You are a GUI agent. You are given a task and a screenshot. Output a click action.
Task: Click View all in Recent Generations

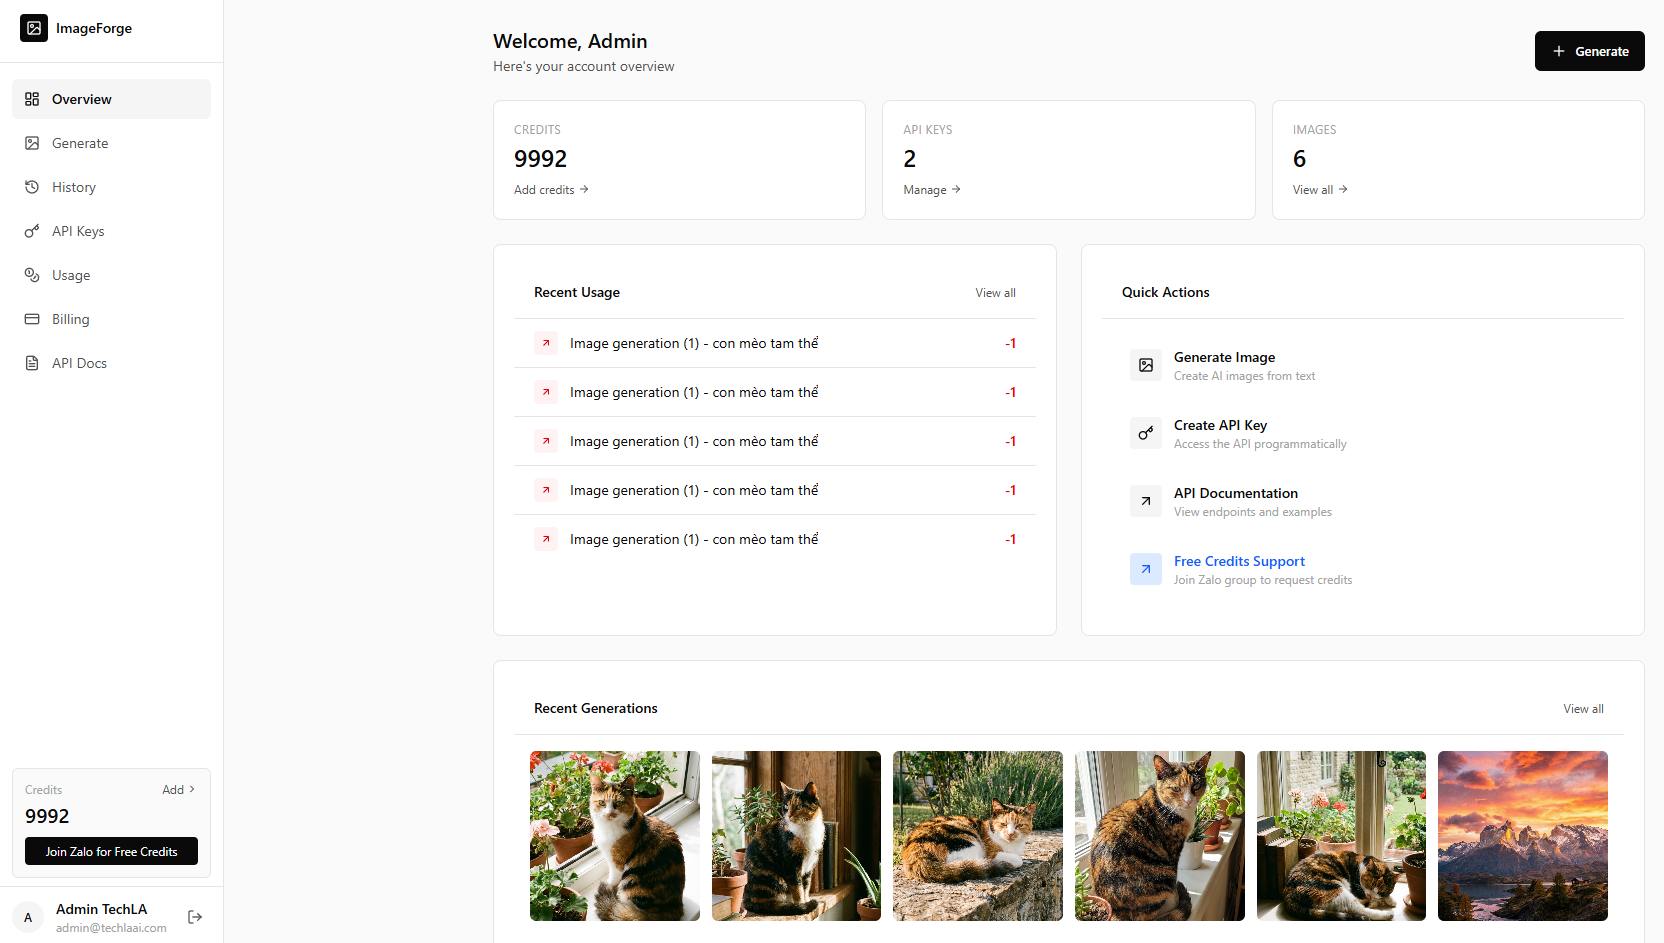(1583, 709)
